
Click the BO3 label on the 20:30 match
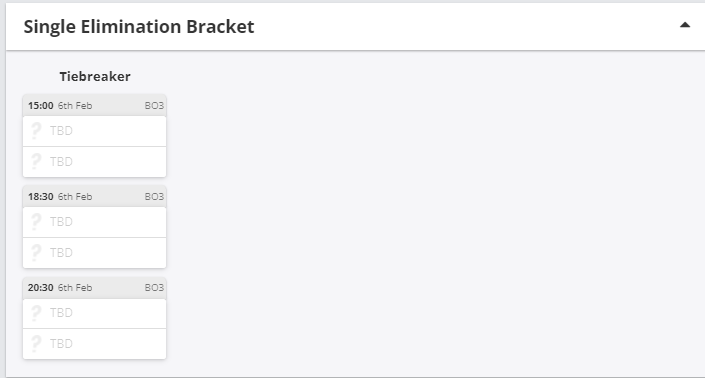coord(154,288)
